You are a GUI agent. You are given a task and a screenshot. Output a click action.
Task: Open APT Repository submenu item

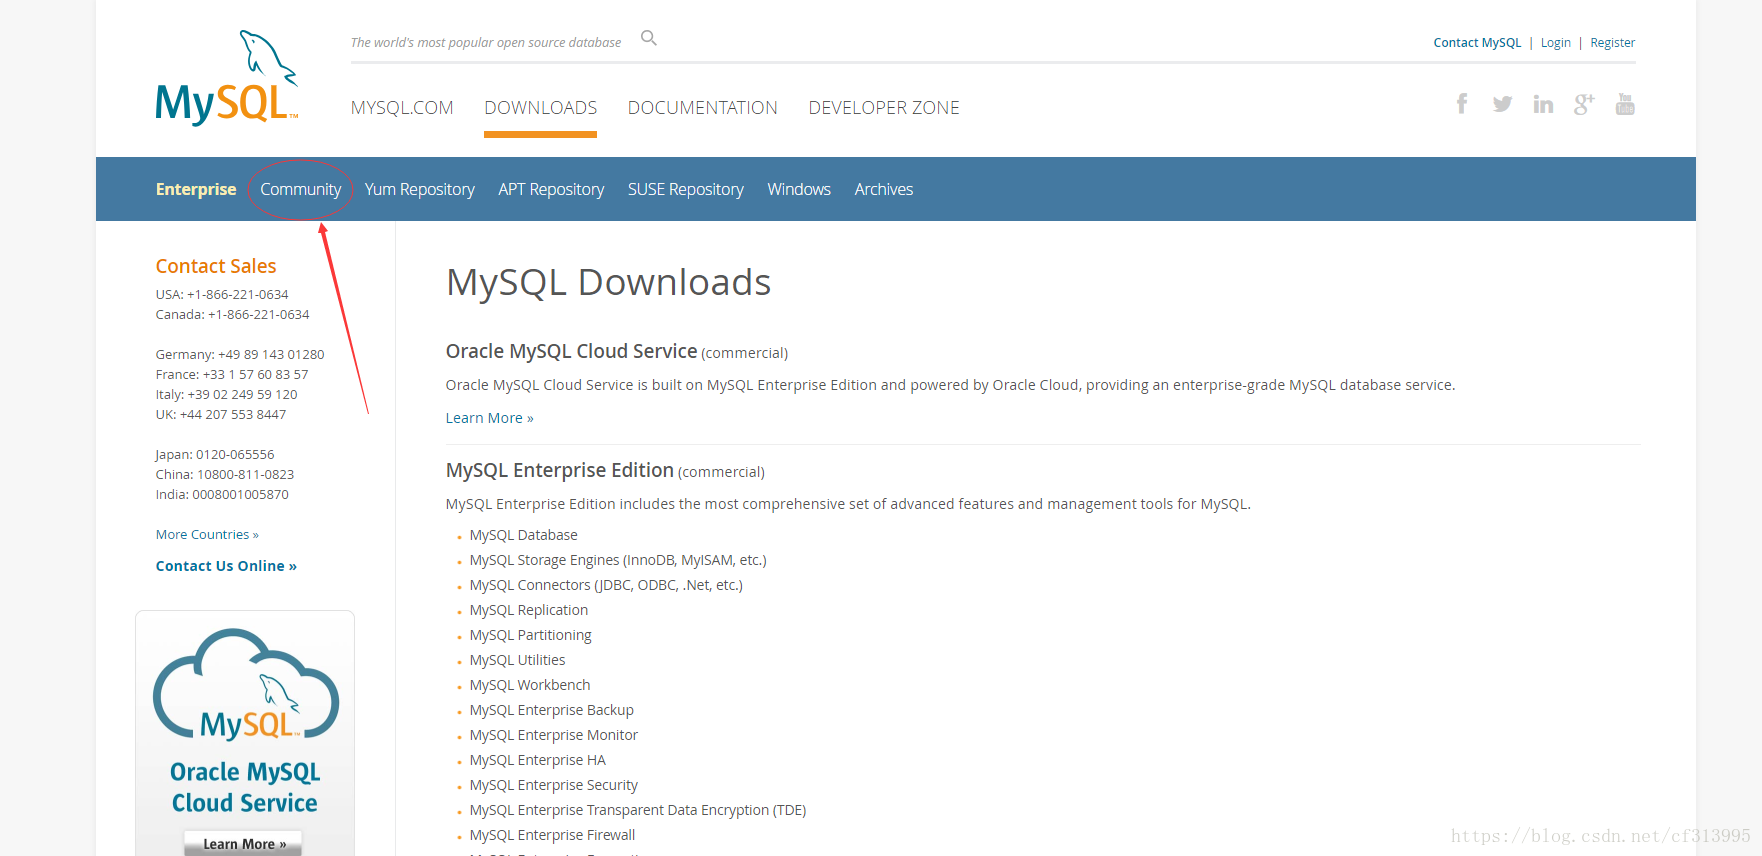coord(551,189)
